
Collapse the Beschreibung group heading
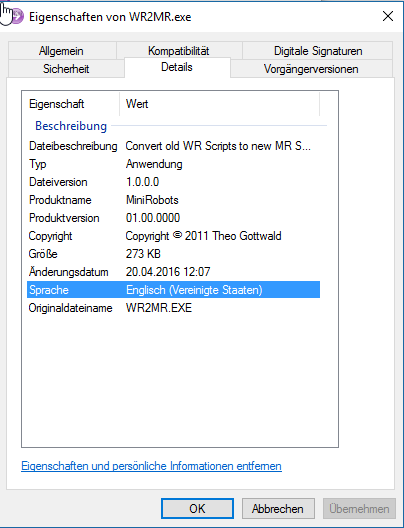pos(71,126)
